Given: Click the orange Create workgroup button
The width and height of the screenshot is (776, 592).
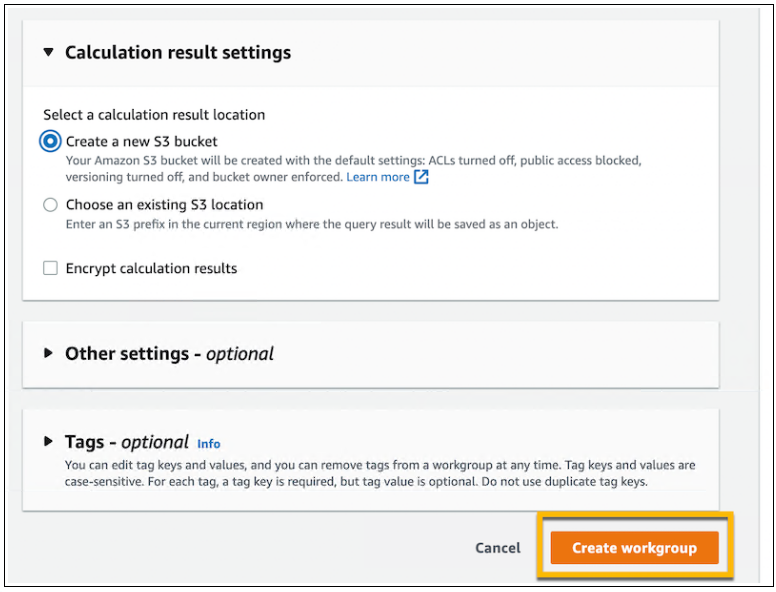Looking at the screenshot, I should [634, 548].
